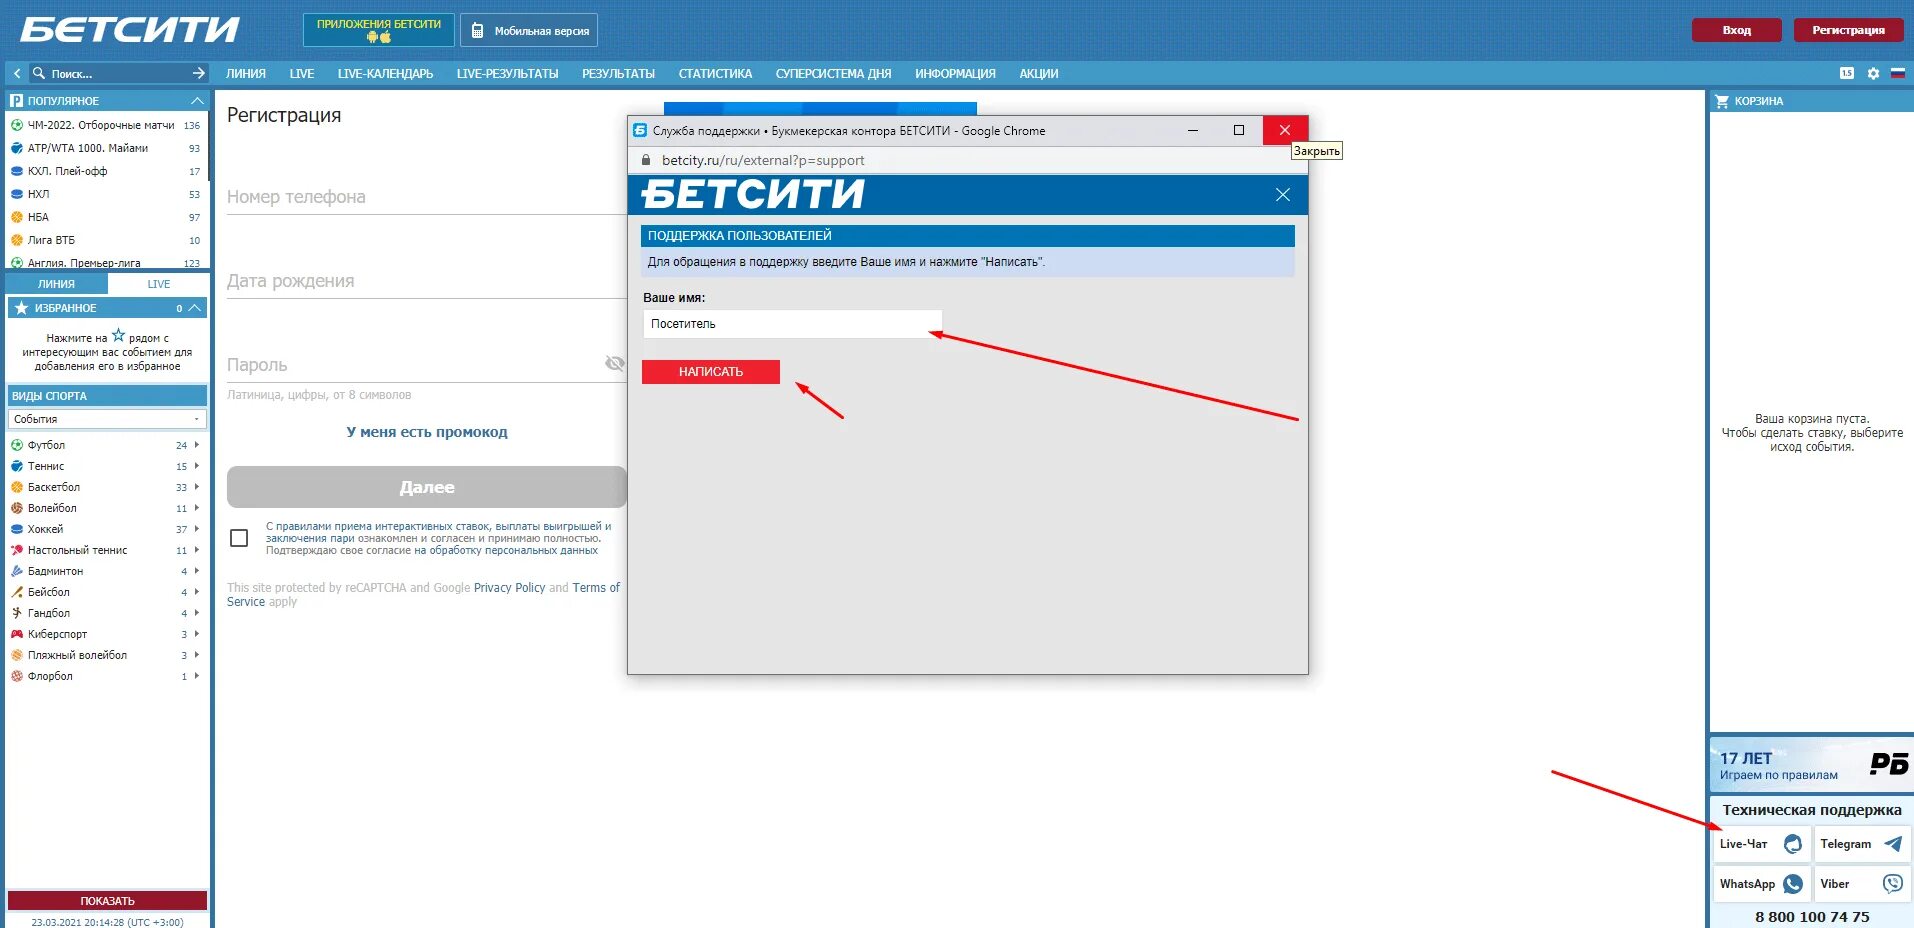The image size is (1914, 928).
Task: Click the Бейсбол sport icon
Action: [17, 592]
